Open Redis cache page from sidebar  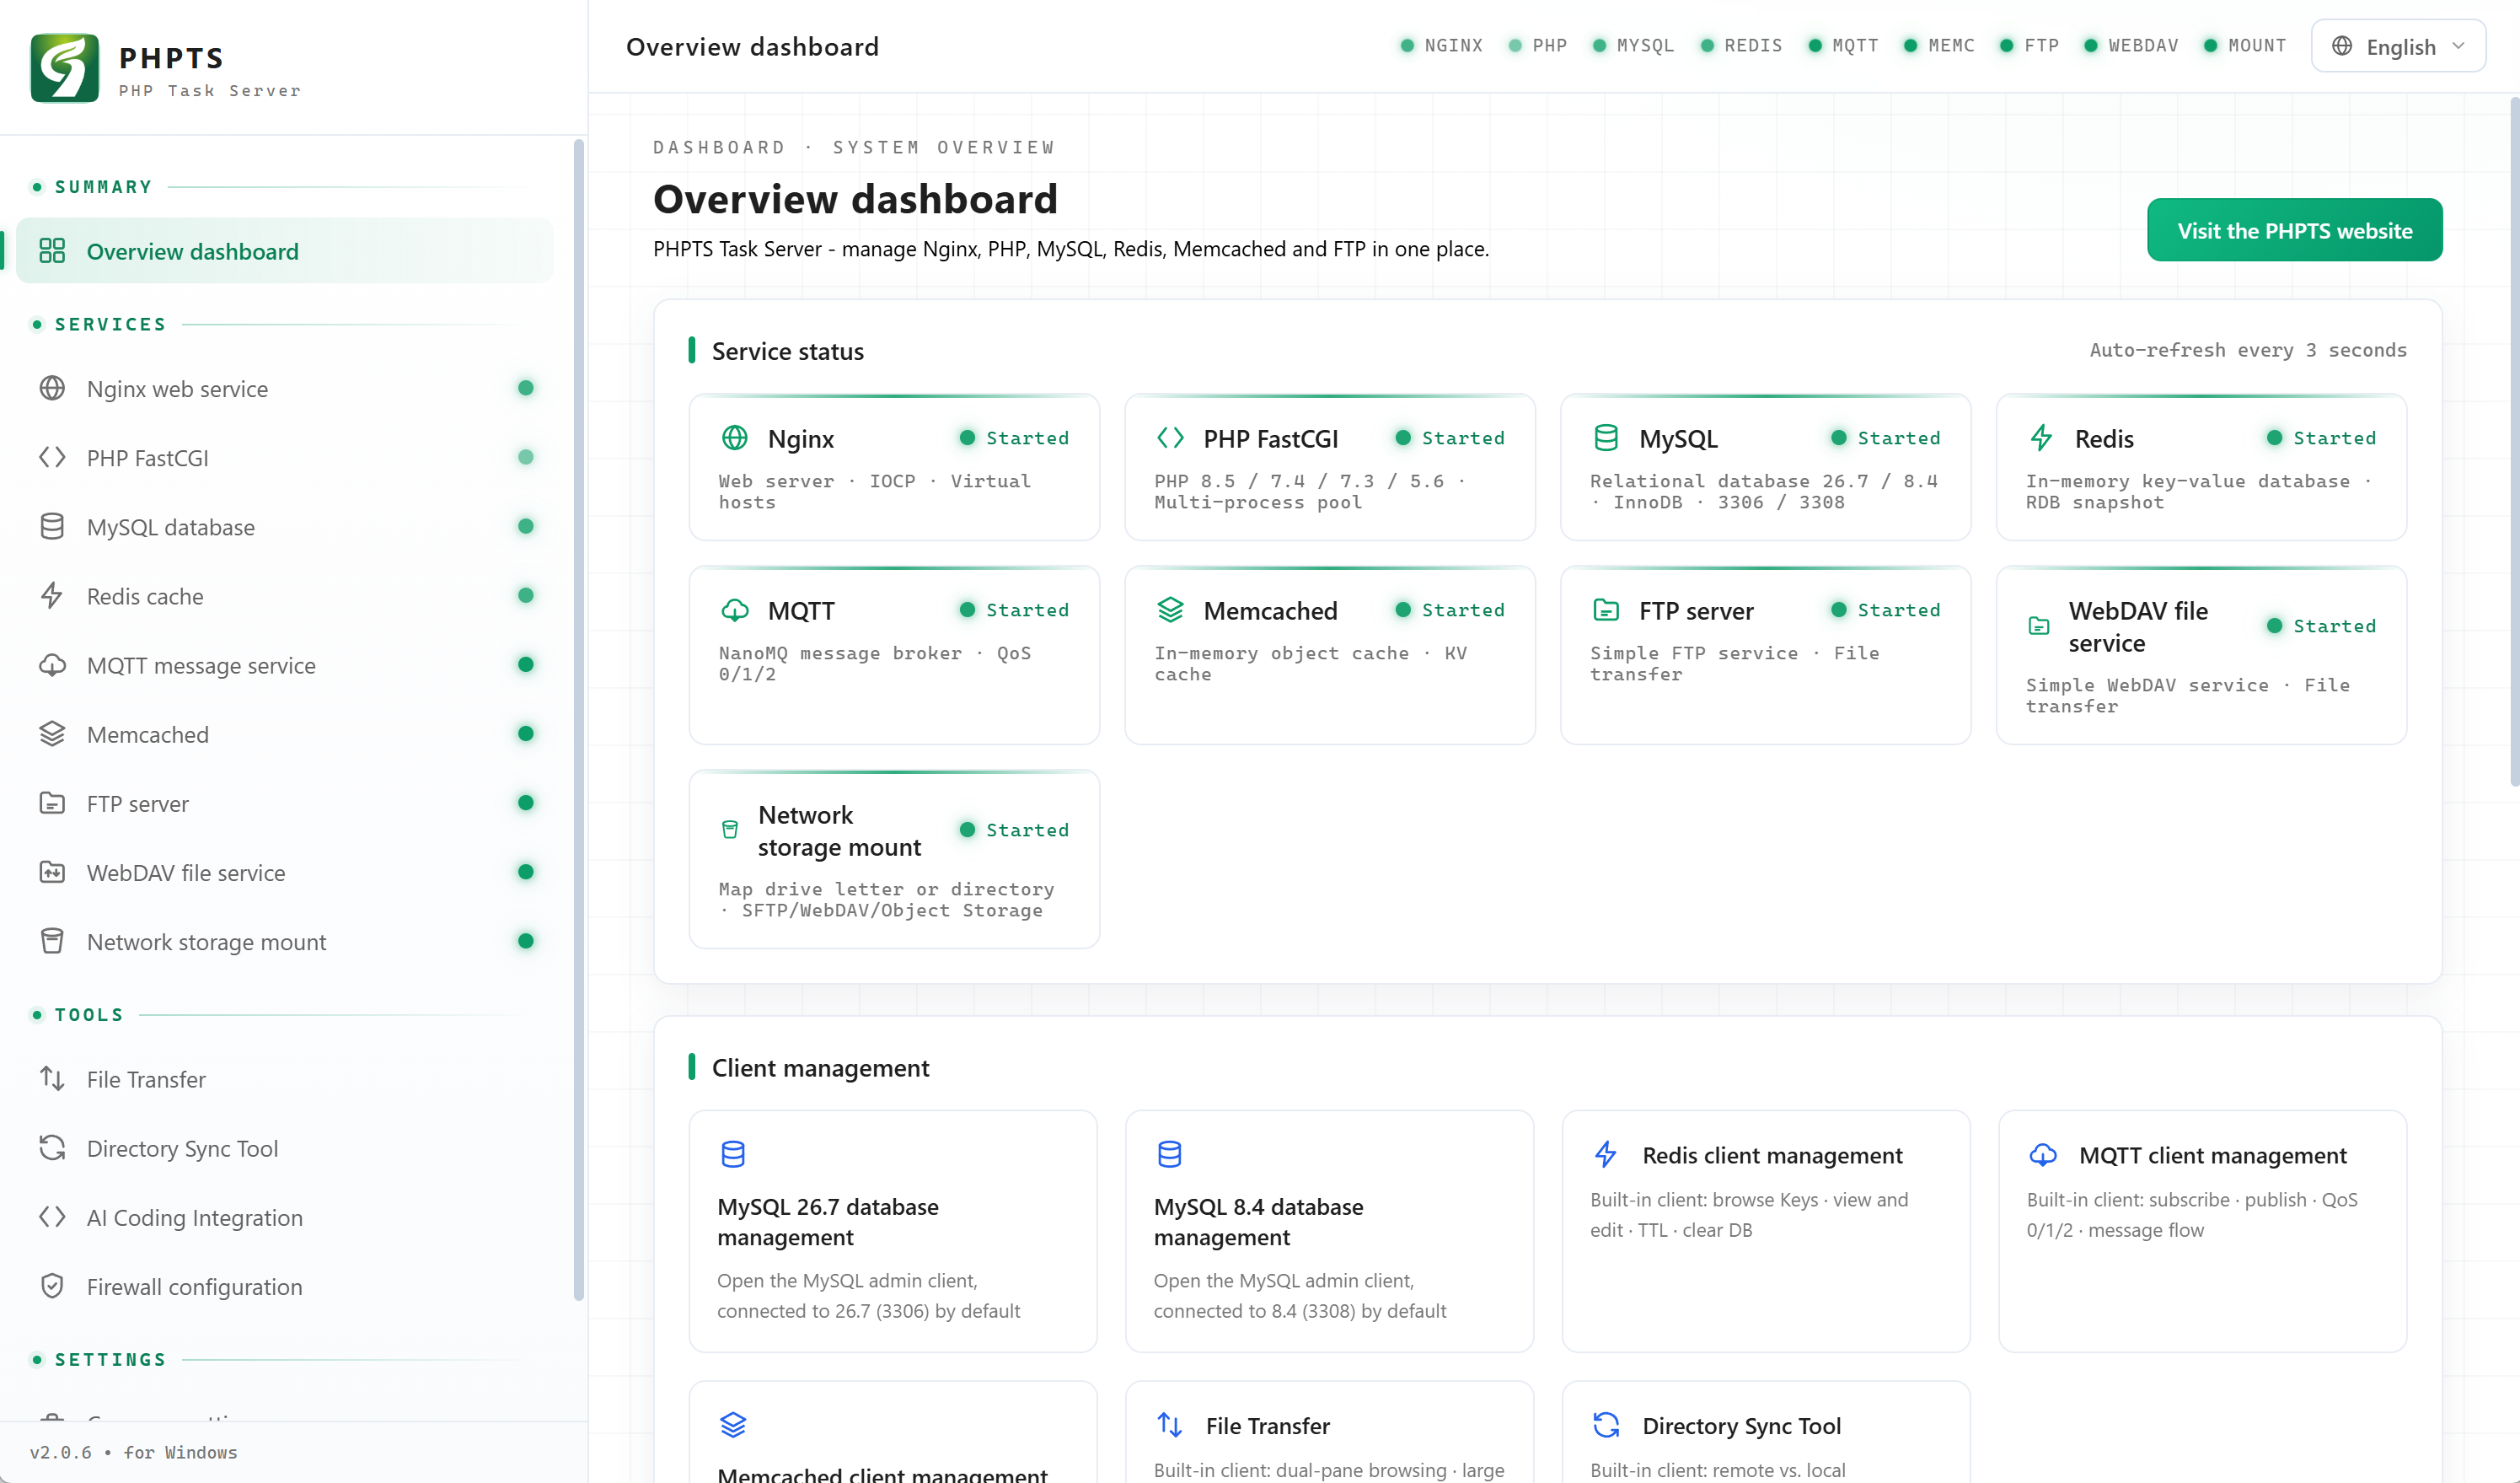pos(285,596)
